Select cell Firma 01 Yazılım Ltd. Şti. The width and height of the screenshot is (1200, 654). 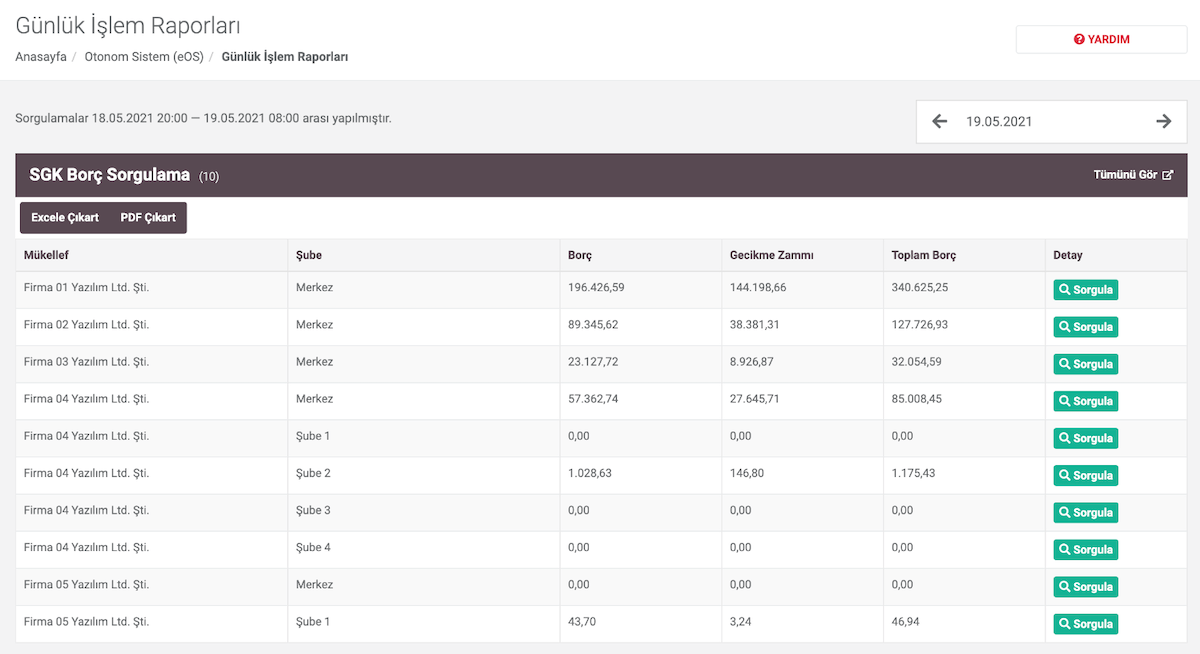pyautogui.click(x=86, y=287)
